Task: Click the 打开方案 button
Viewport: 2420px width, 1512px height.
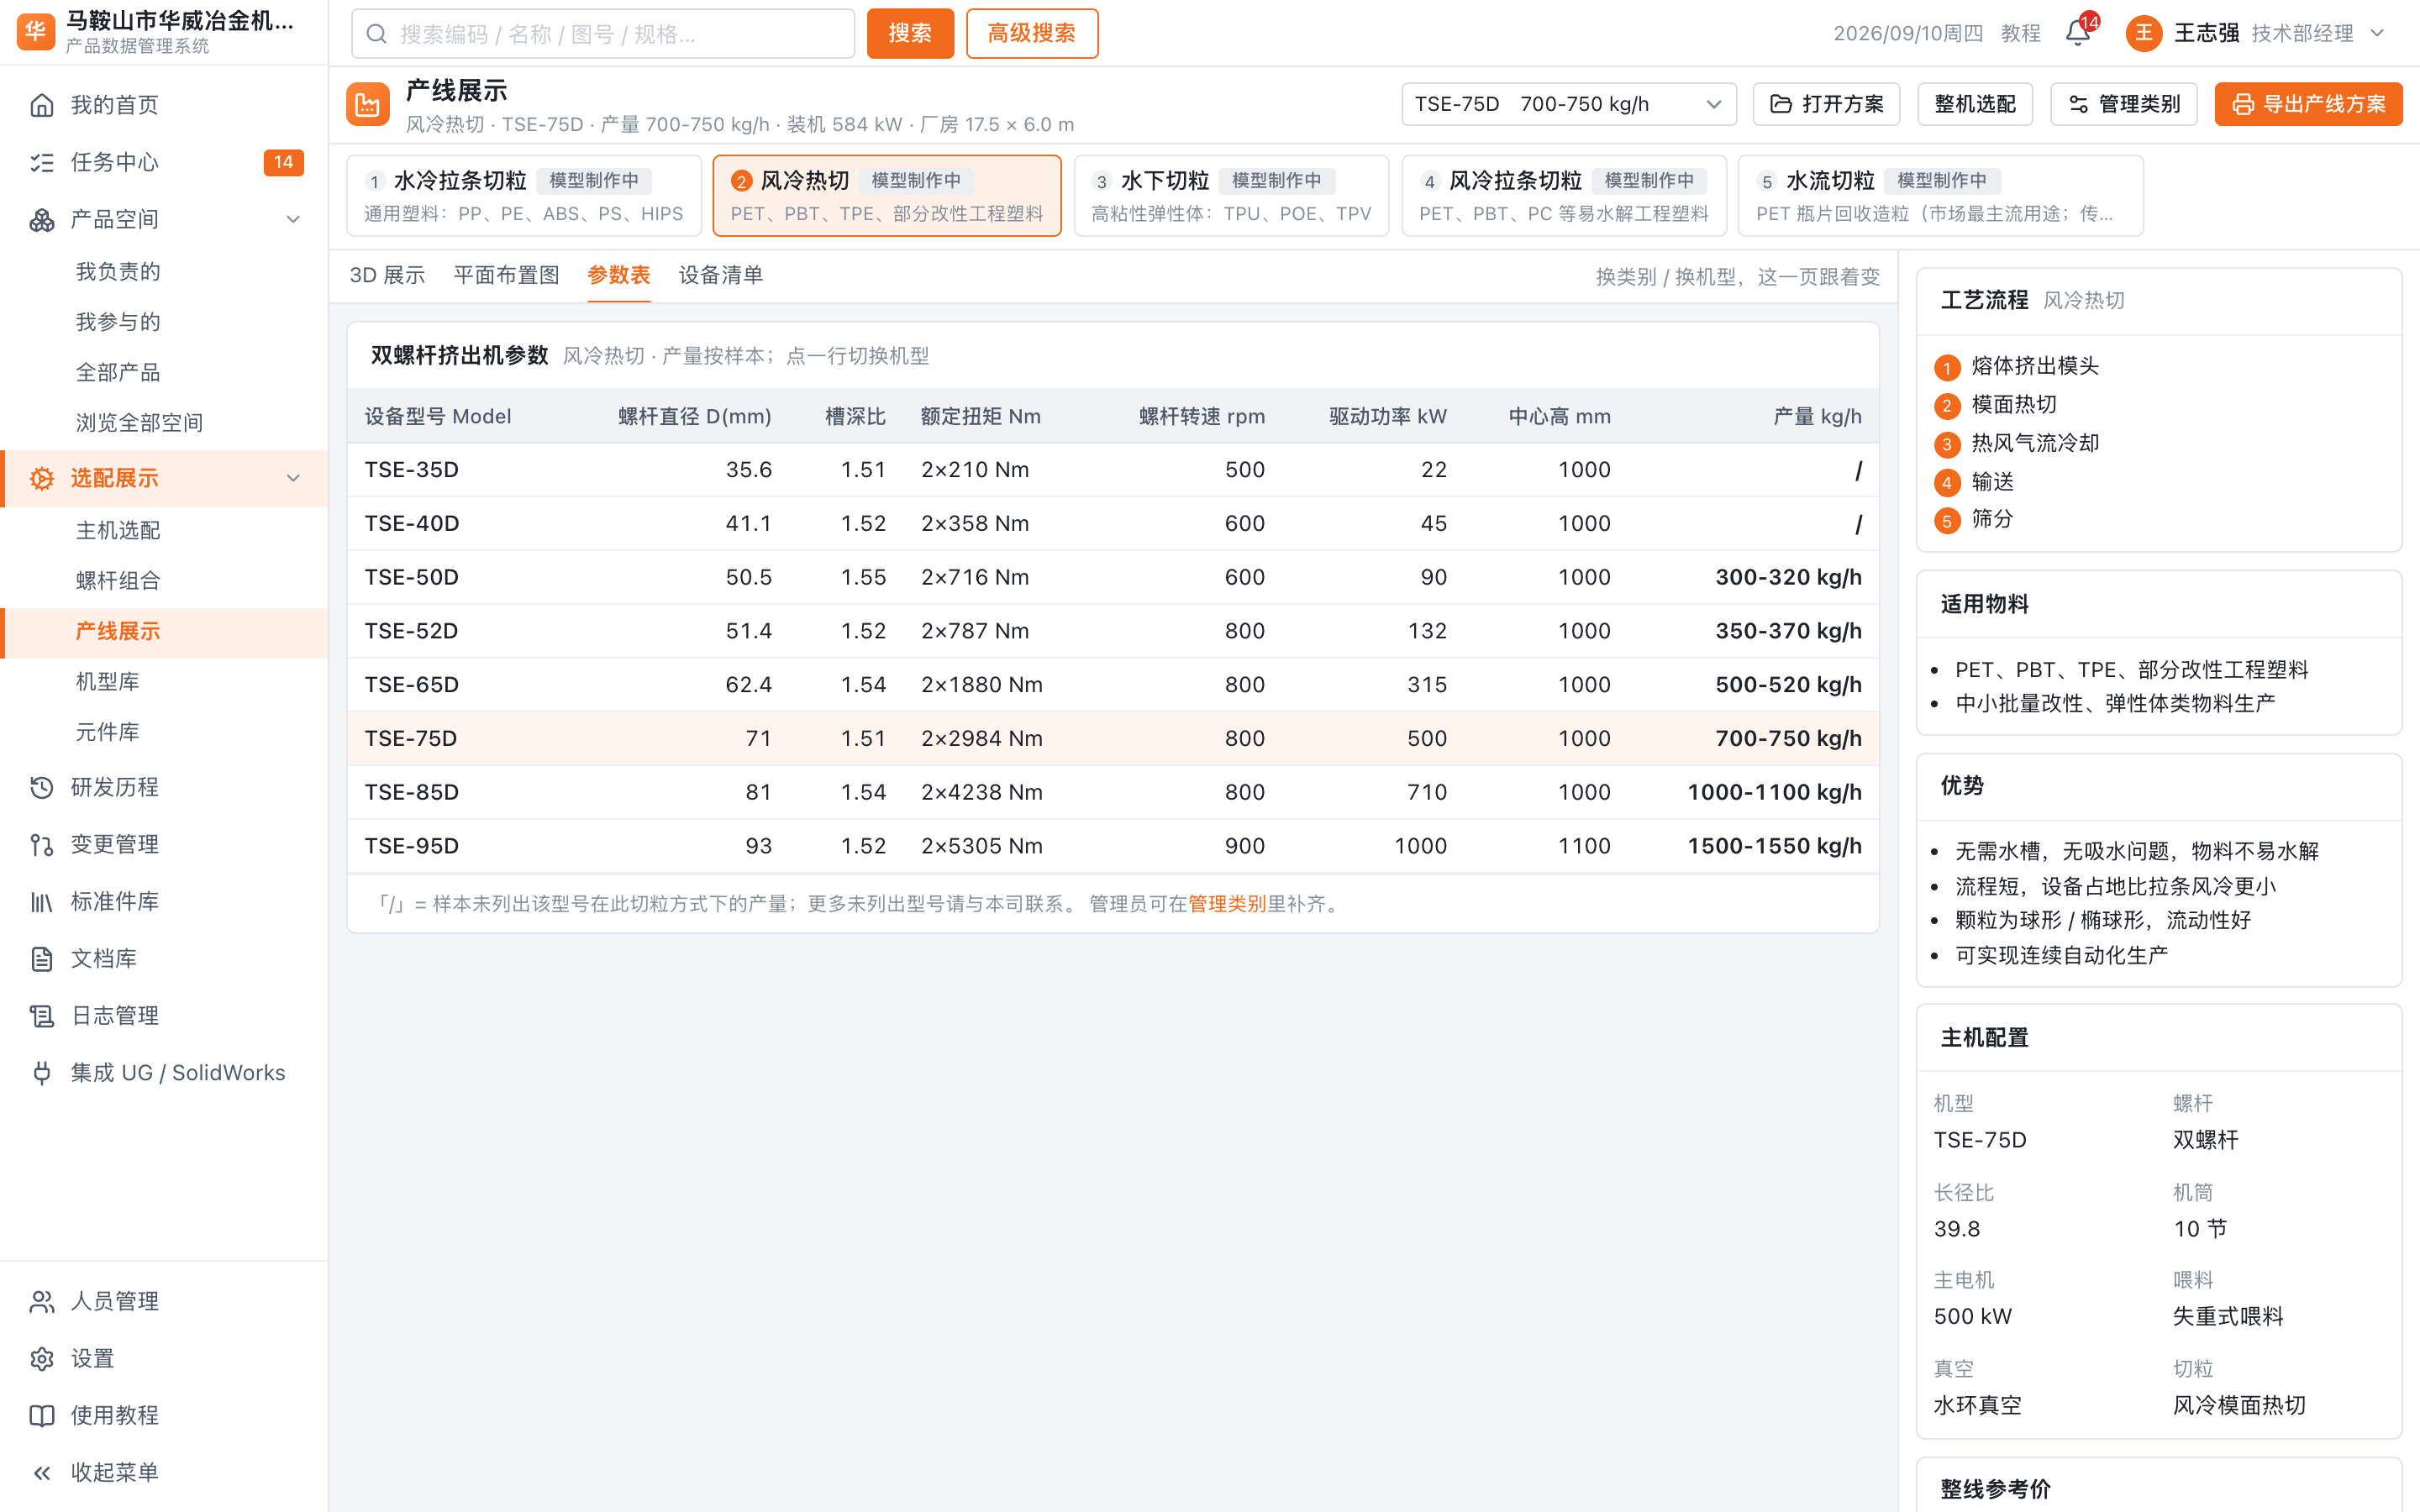Action: 1826,104
